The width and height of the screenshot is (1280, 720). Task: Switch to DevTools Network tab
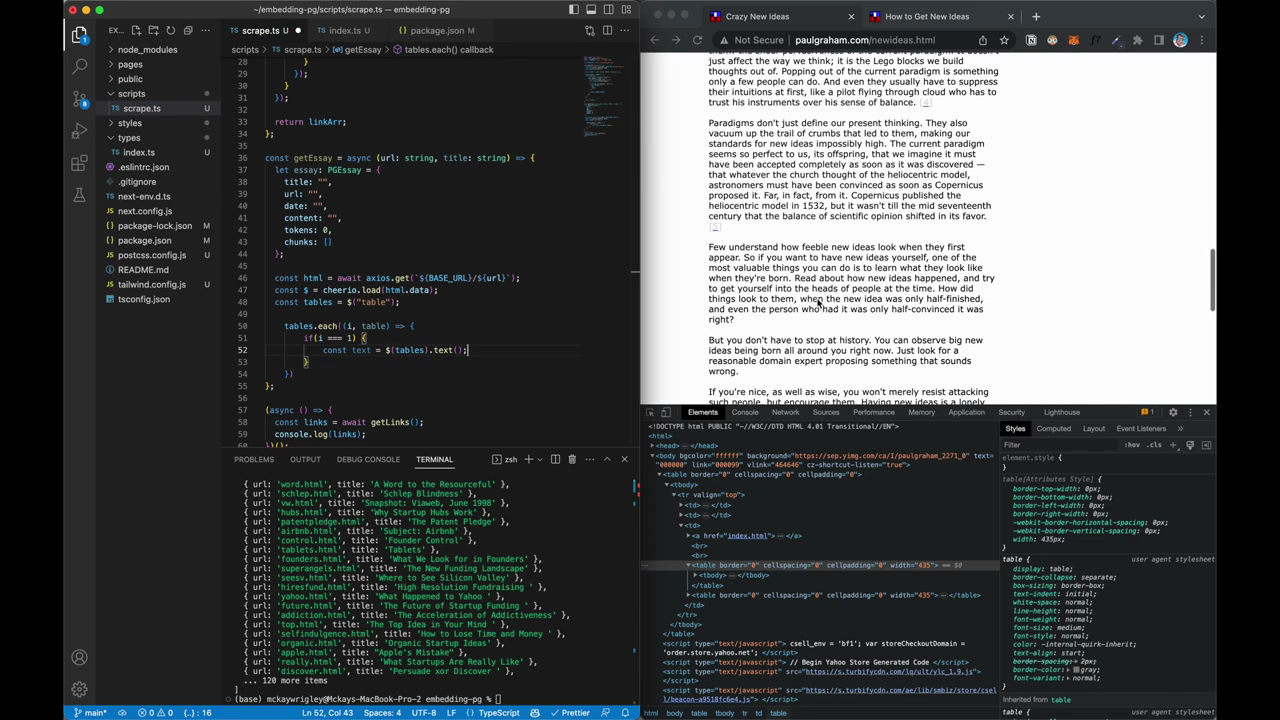point(785,412)
